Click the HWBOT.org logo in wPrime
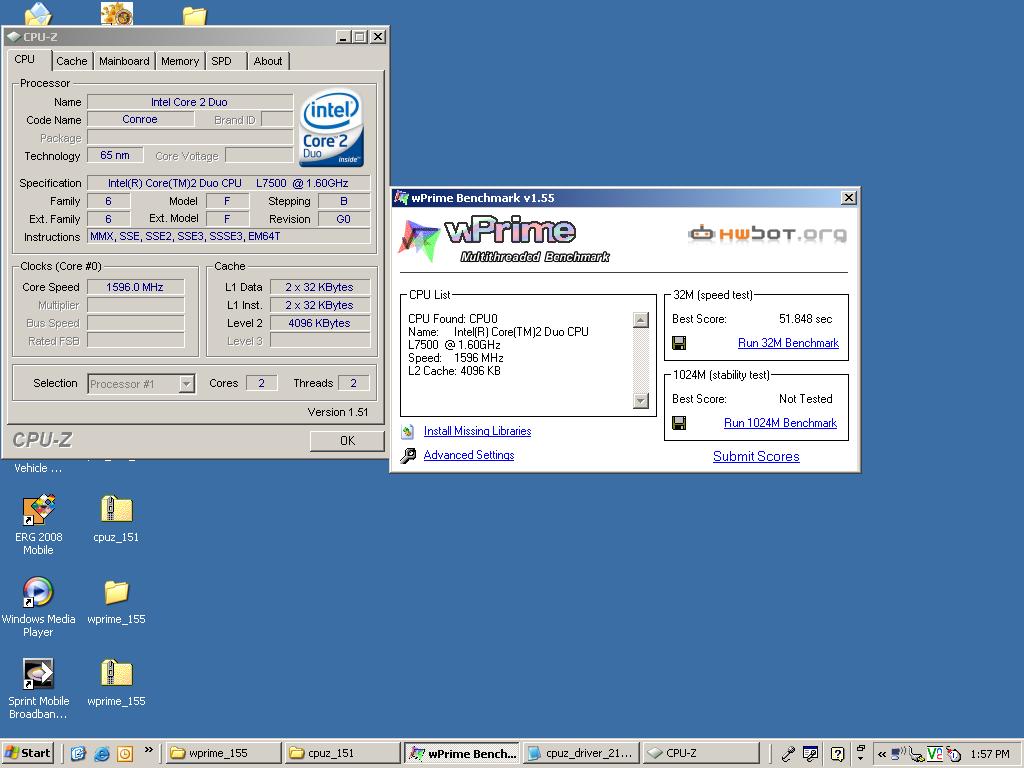 tap(767, 233)
